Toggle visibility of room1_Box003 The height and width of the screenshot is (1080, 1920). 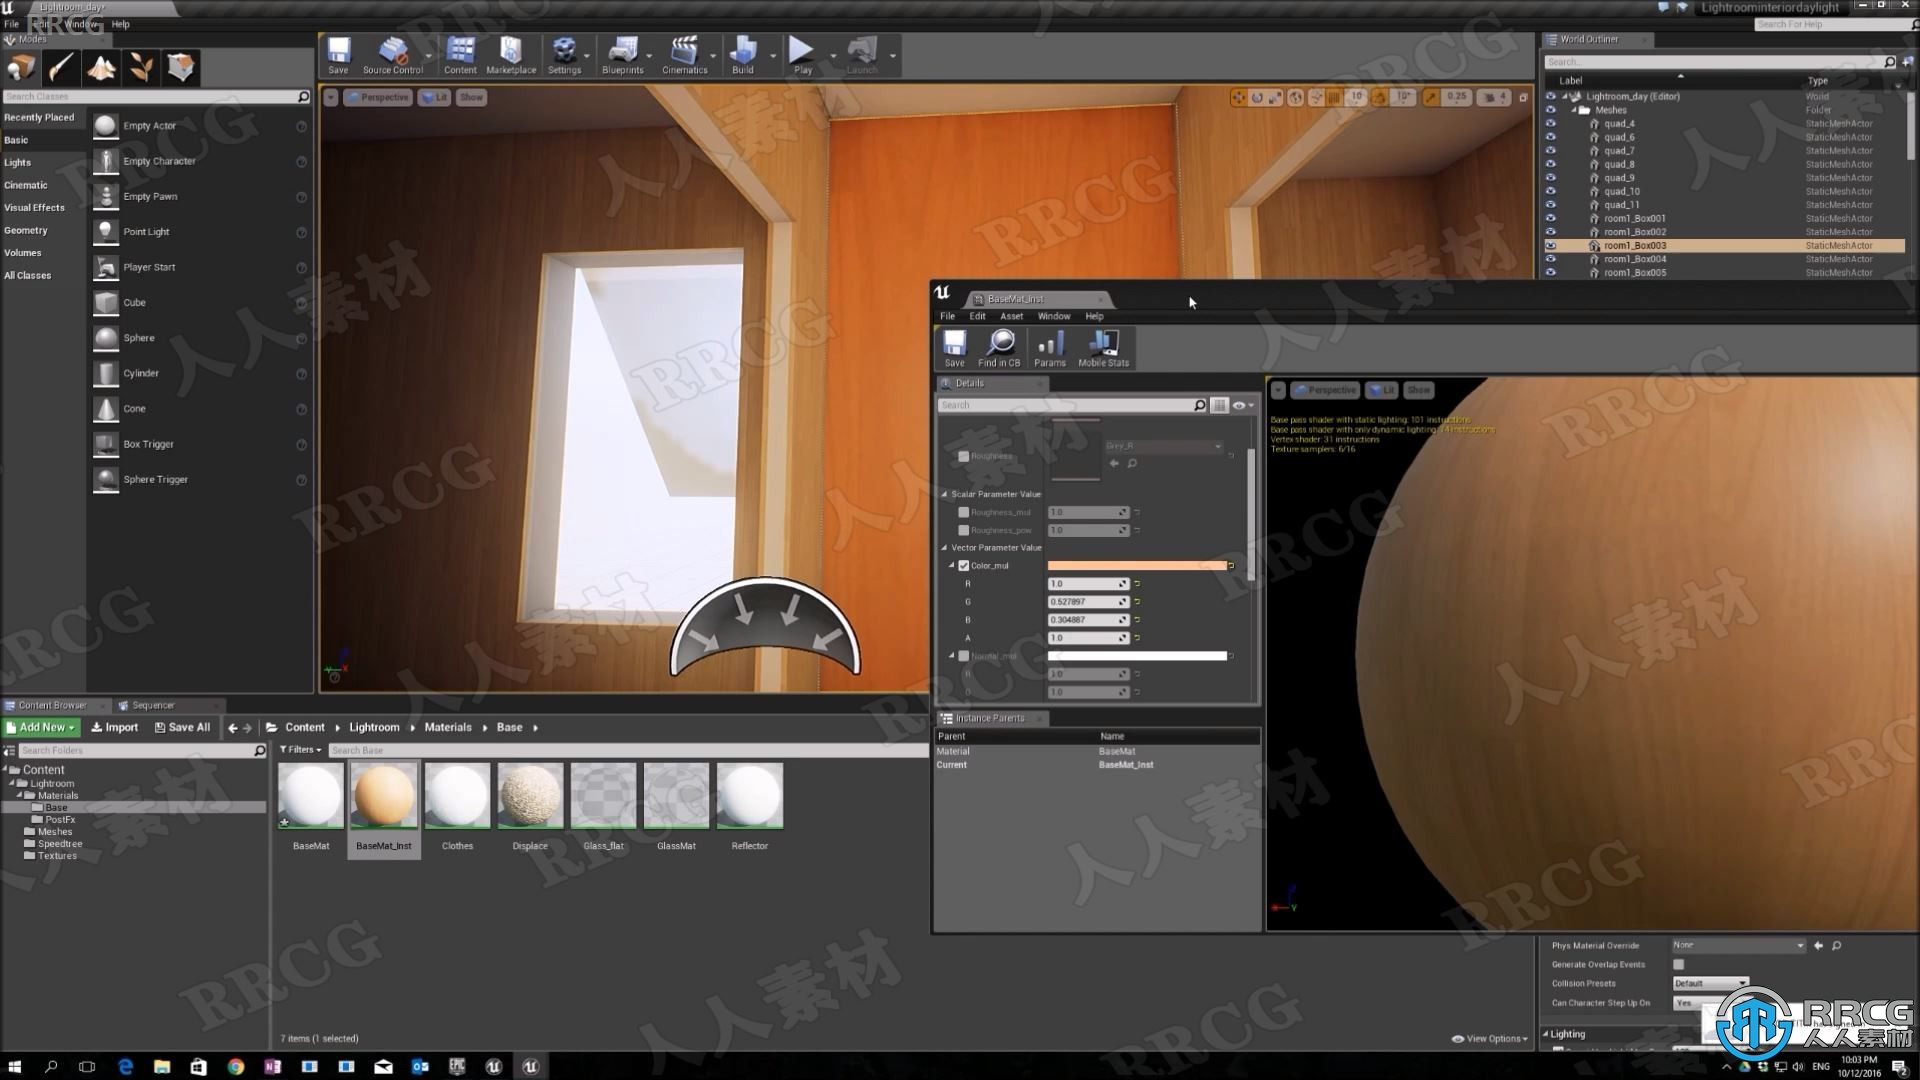point(1551,245)
